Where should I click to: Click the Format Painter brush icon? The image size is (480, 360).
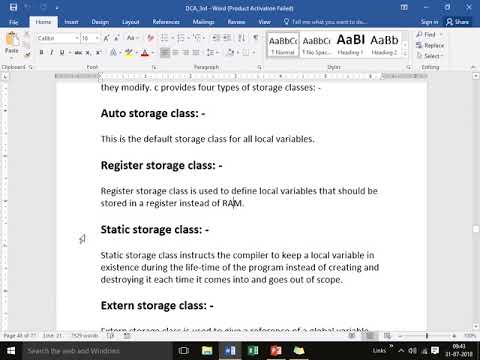point(28,54)
